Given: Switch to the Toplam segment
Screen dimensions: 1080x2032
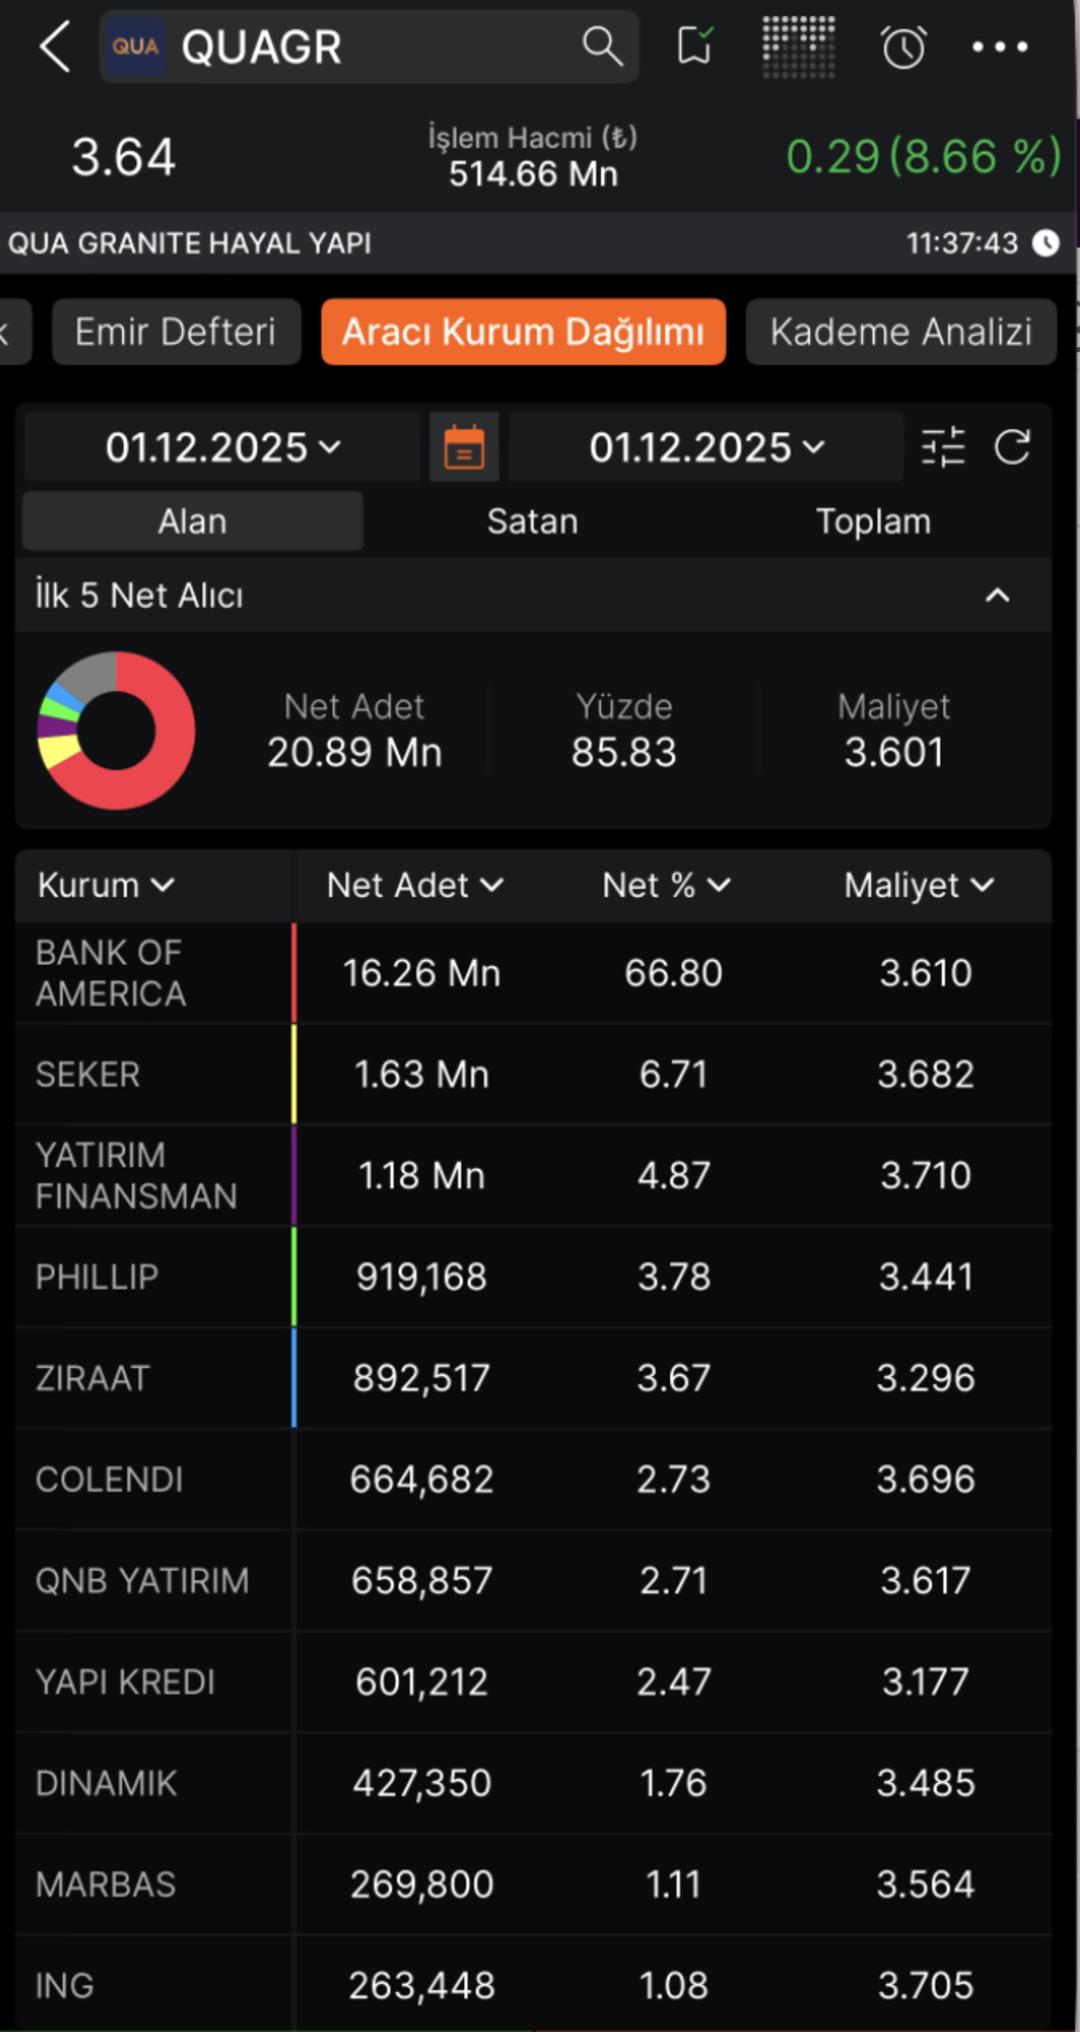Looking at the screenshot, I should (x=873, y=521).
